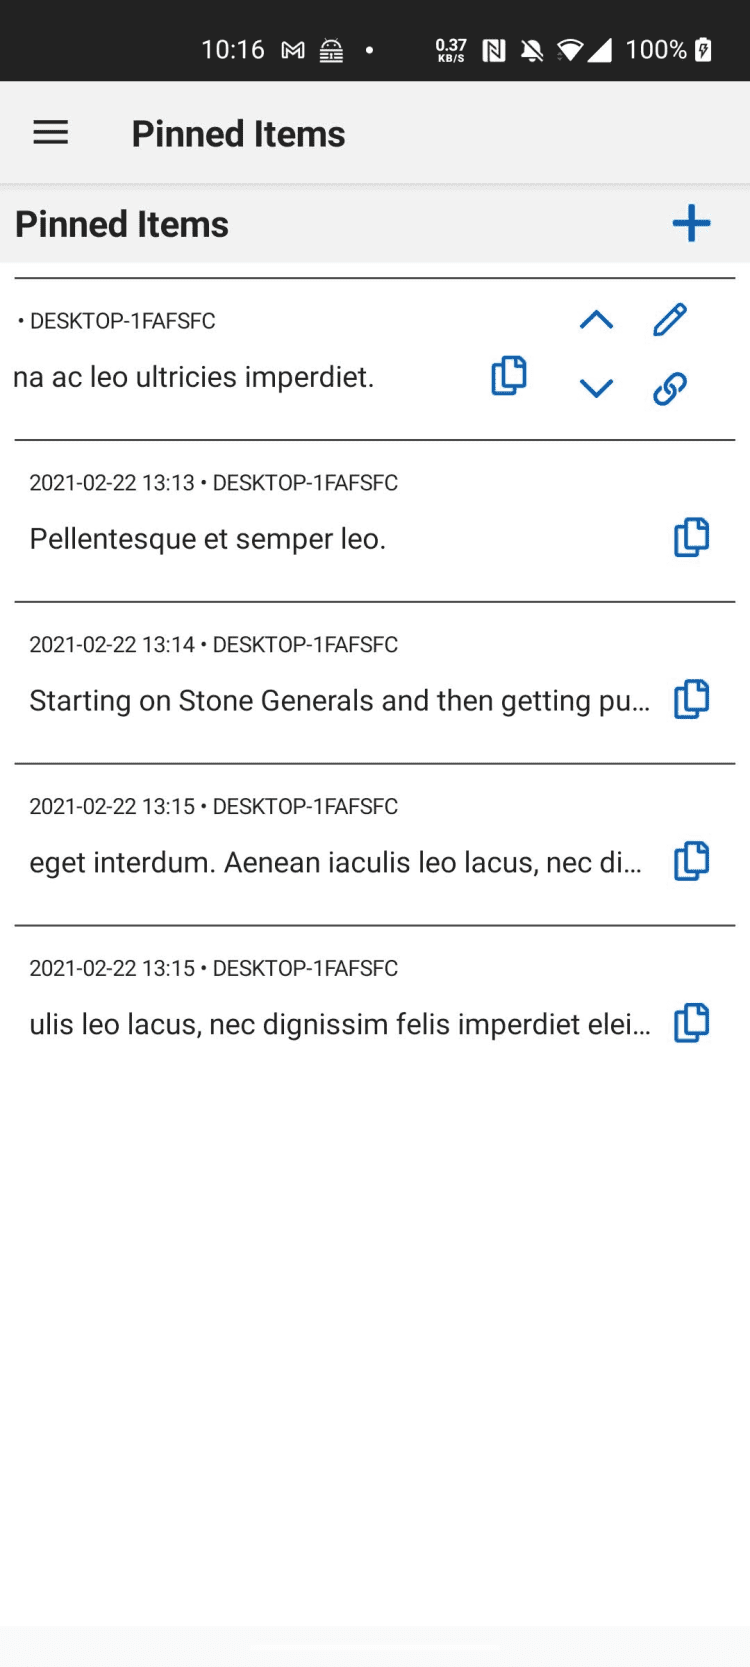Add a new pinned item

click(x=691, y=224)
